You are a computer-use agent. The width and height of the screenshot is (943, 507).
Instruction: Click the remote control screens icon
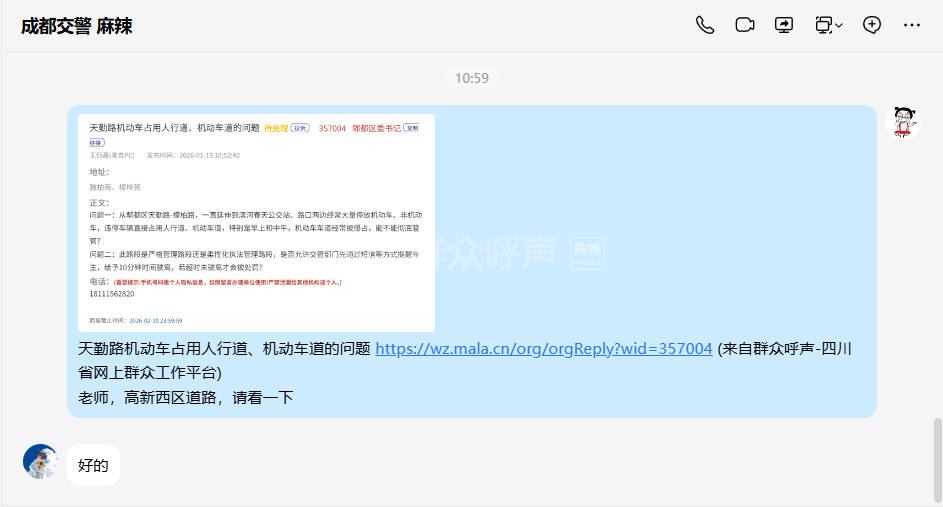point(823,25)
